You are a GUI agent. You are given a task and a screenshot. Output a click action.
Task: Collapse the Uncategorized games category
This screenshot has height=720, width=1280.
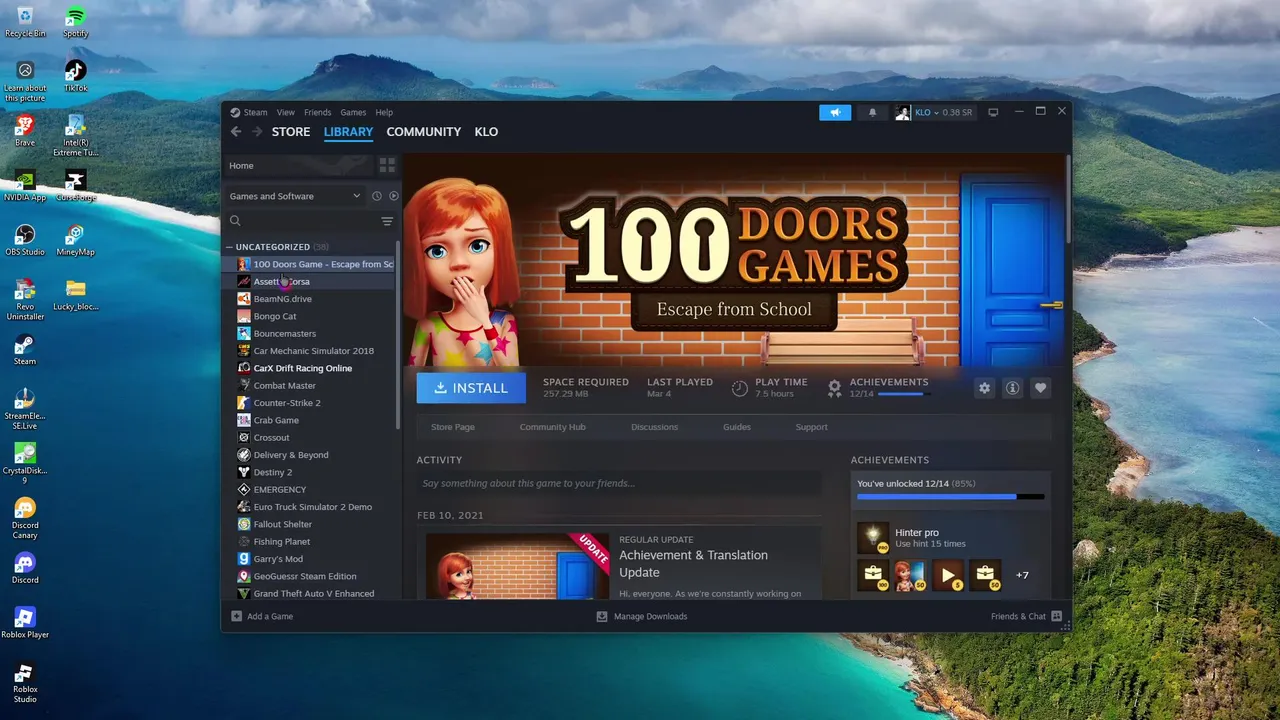point(229,247)
